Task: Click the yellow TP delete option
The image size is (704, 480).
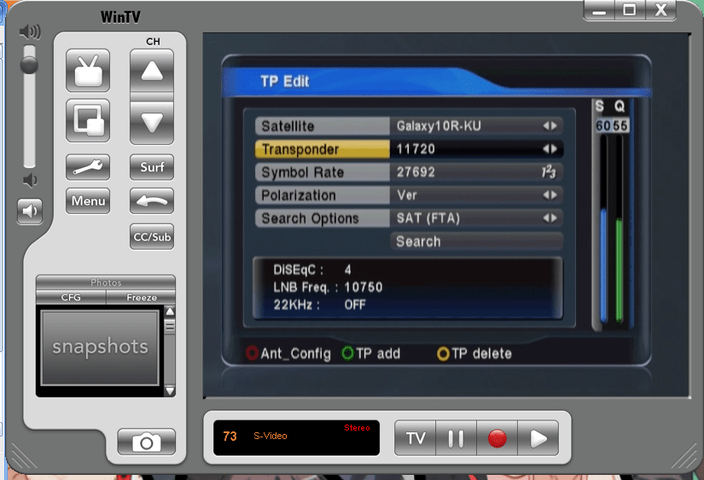Action: (x=474, y=354)
